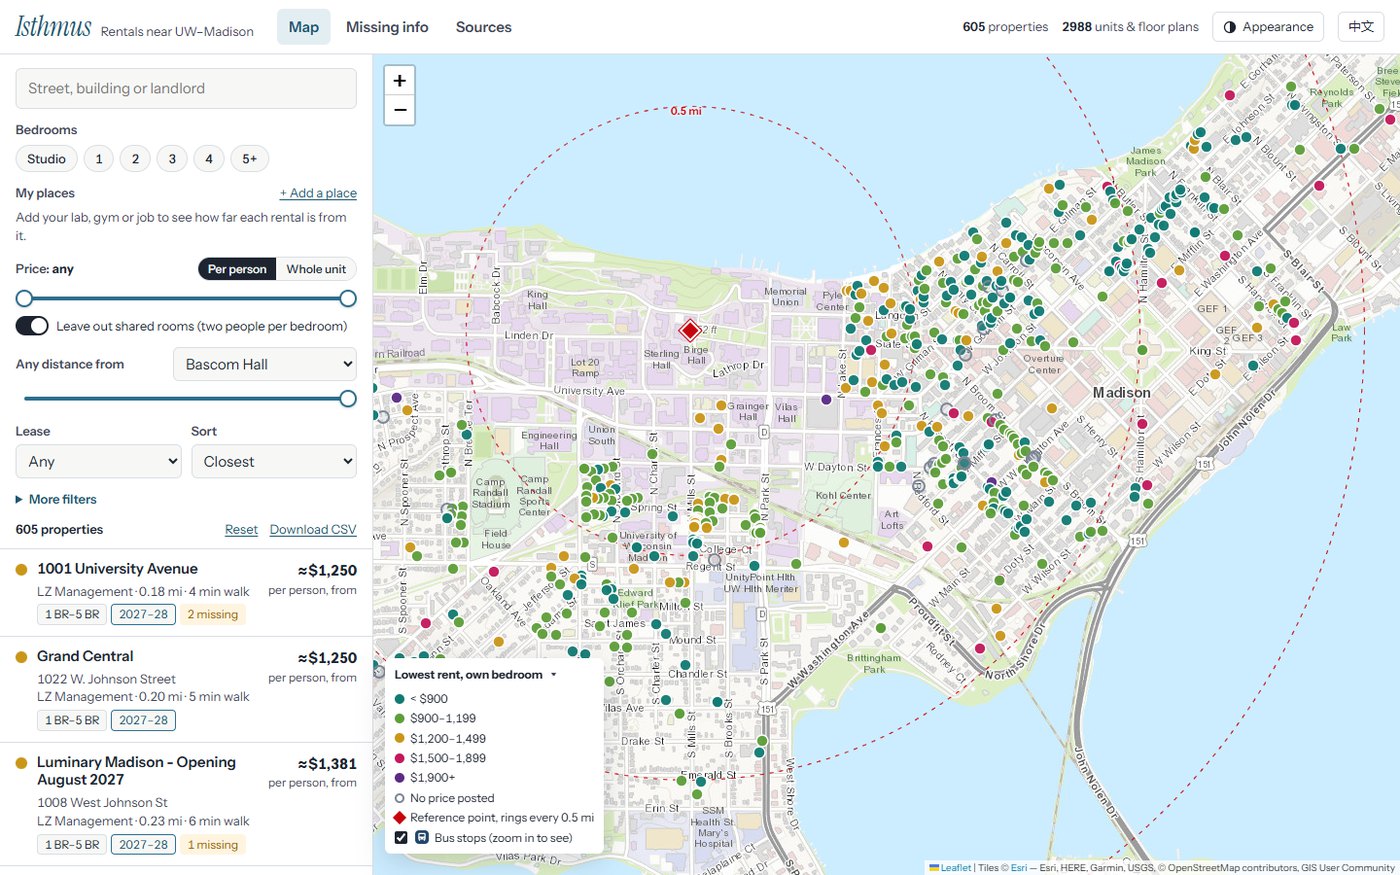Viewport: 1400px width, 875px height.
Task: Open Lowest rent, own bedroom legend dropdown
Action: coord(476,675)
